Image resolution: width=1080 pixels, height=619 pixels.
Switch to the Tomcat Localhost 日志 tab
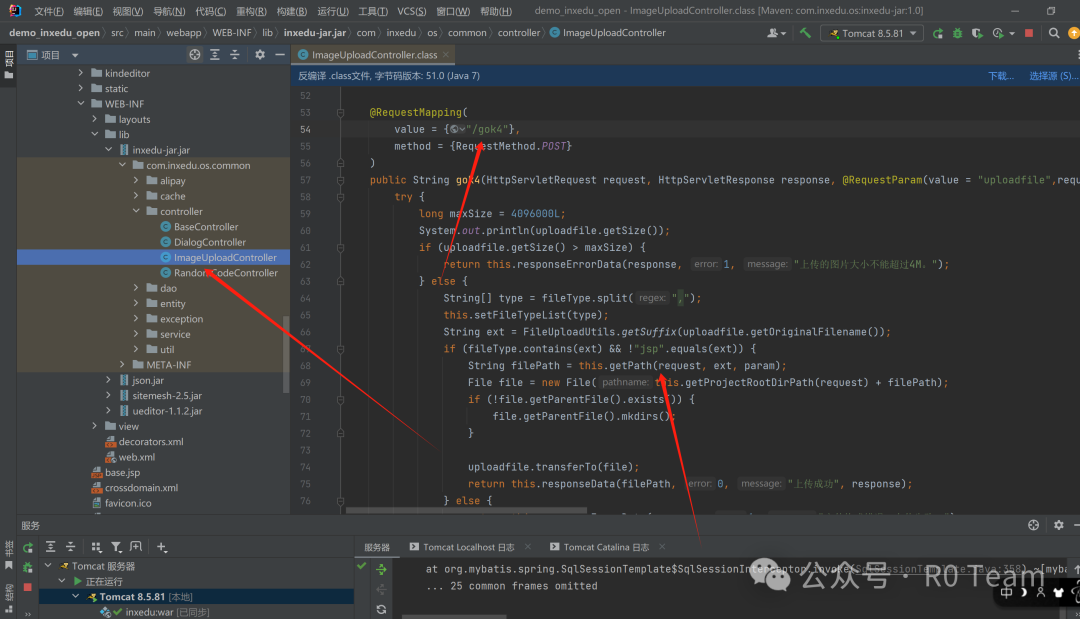point(468,547)
